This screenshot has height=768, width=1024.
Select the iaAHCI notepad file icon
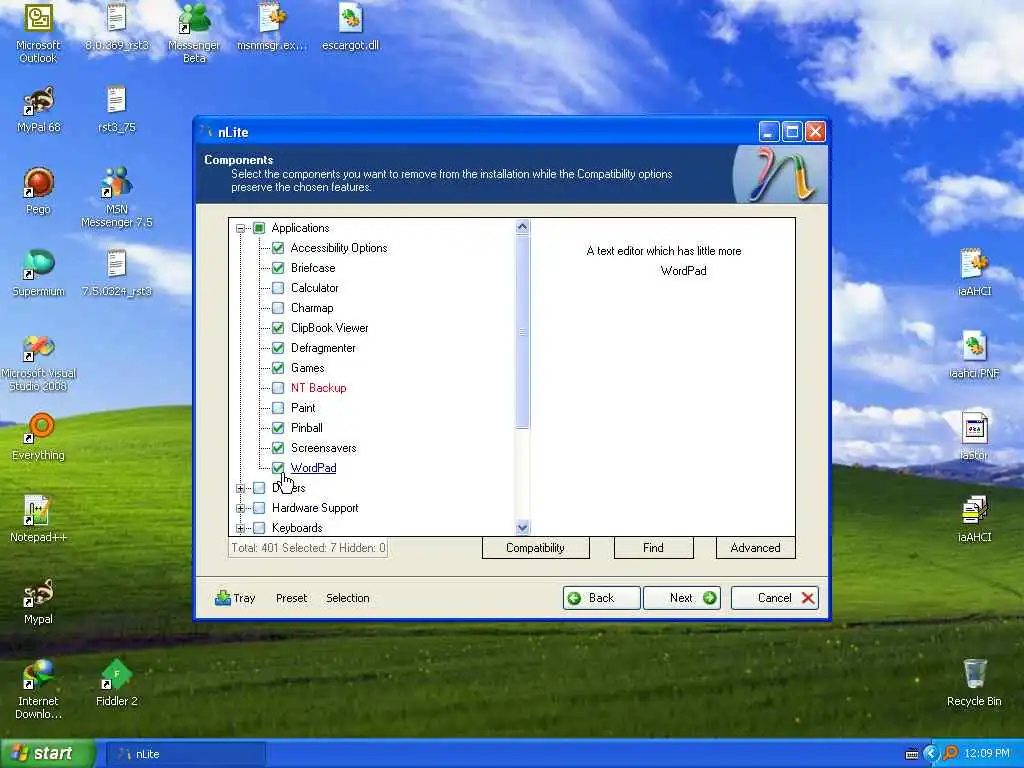[974, 273]
